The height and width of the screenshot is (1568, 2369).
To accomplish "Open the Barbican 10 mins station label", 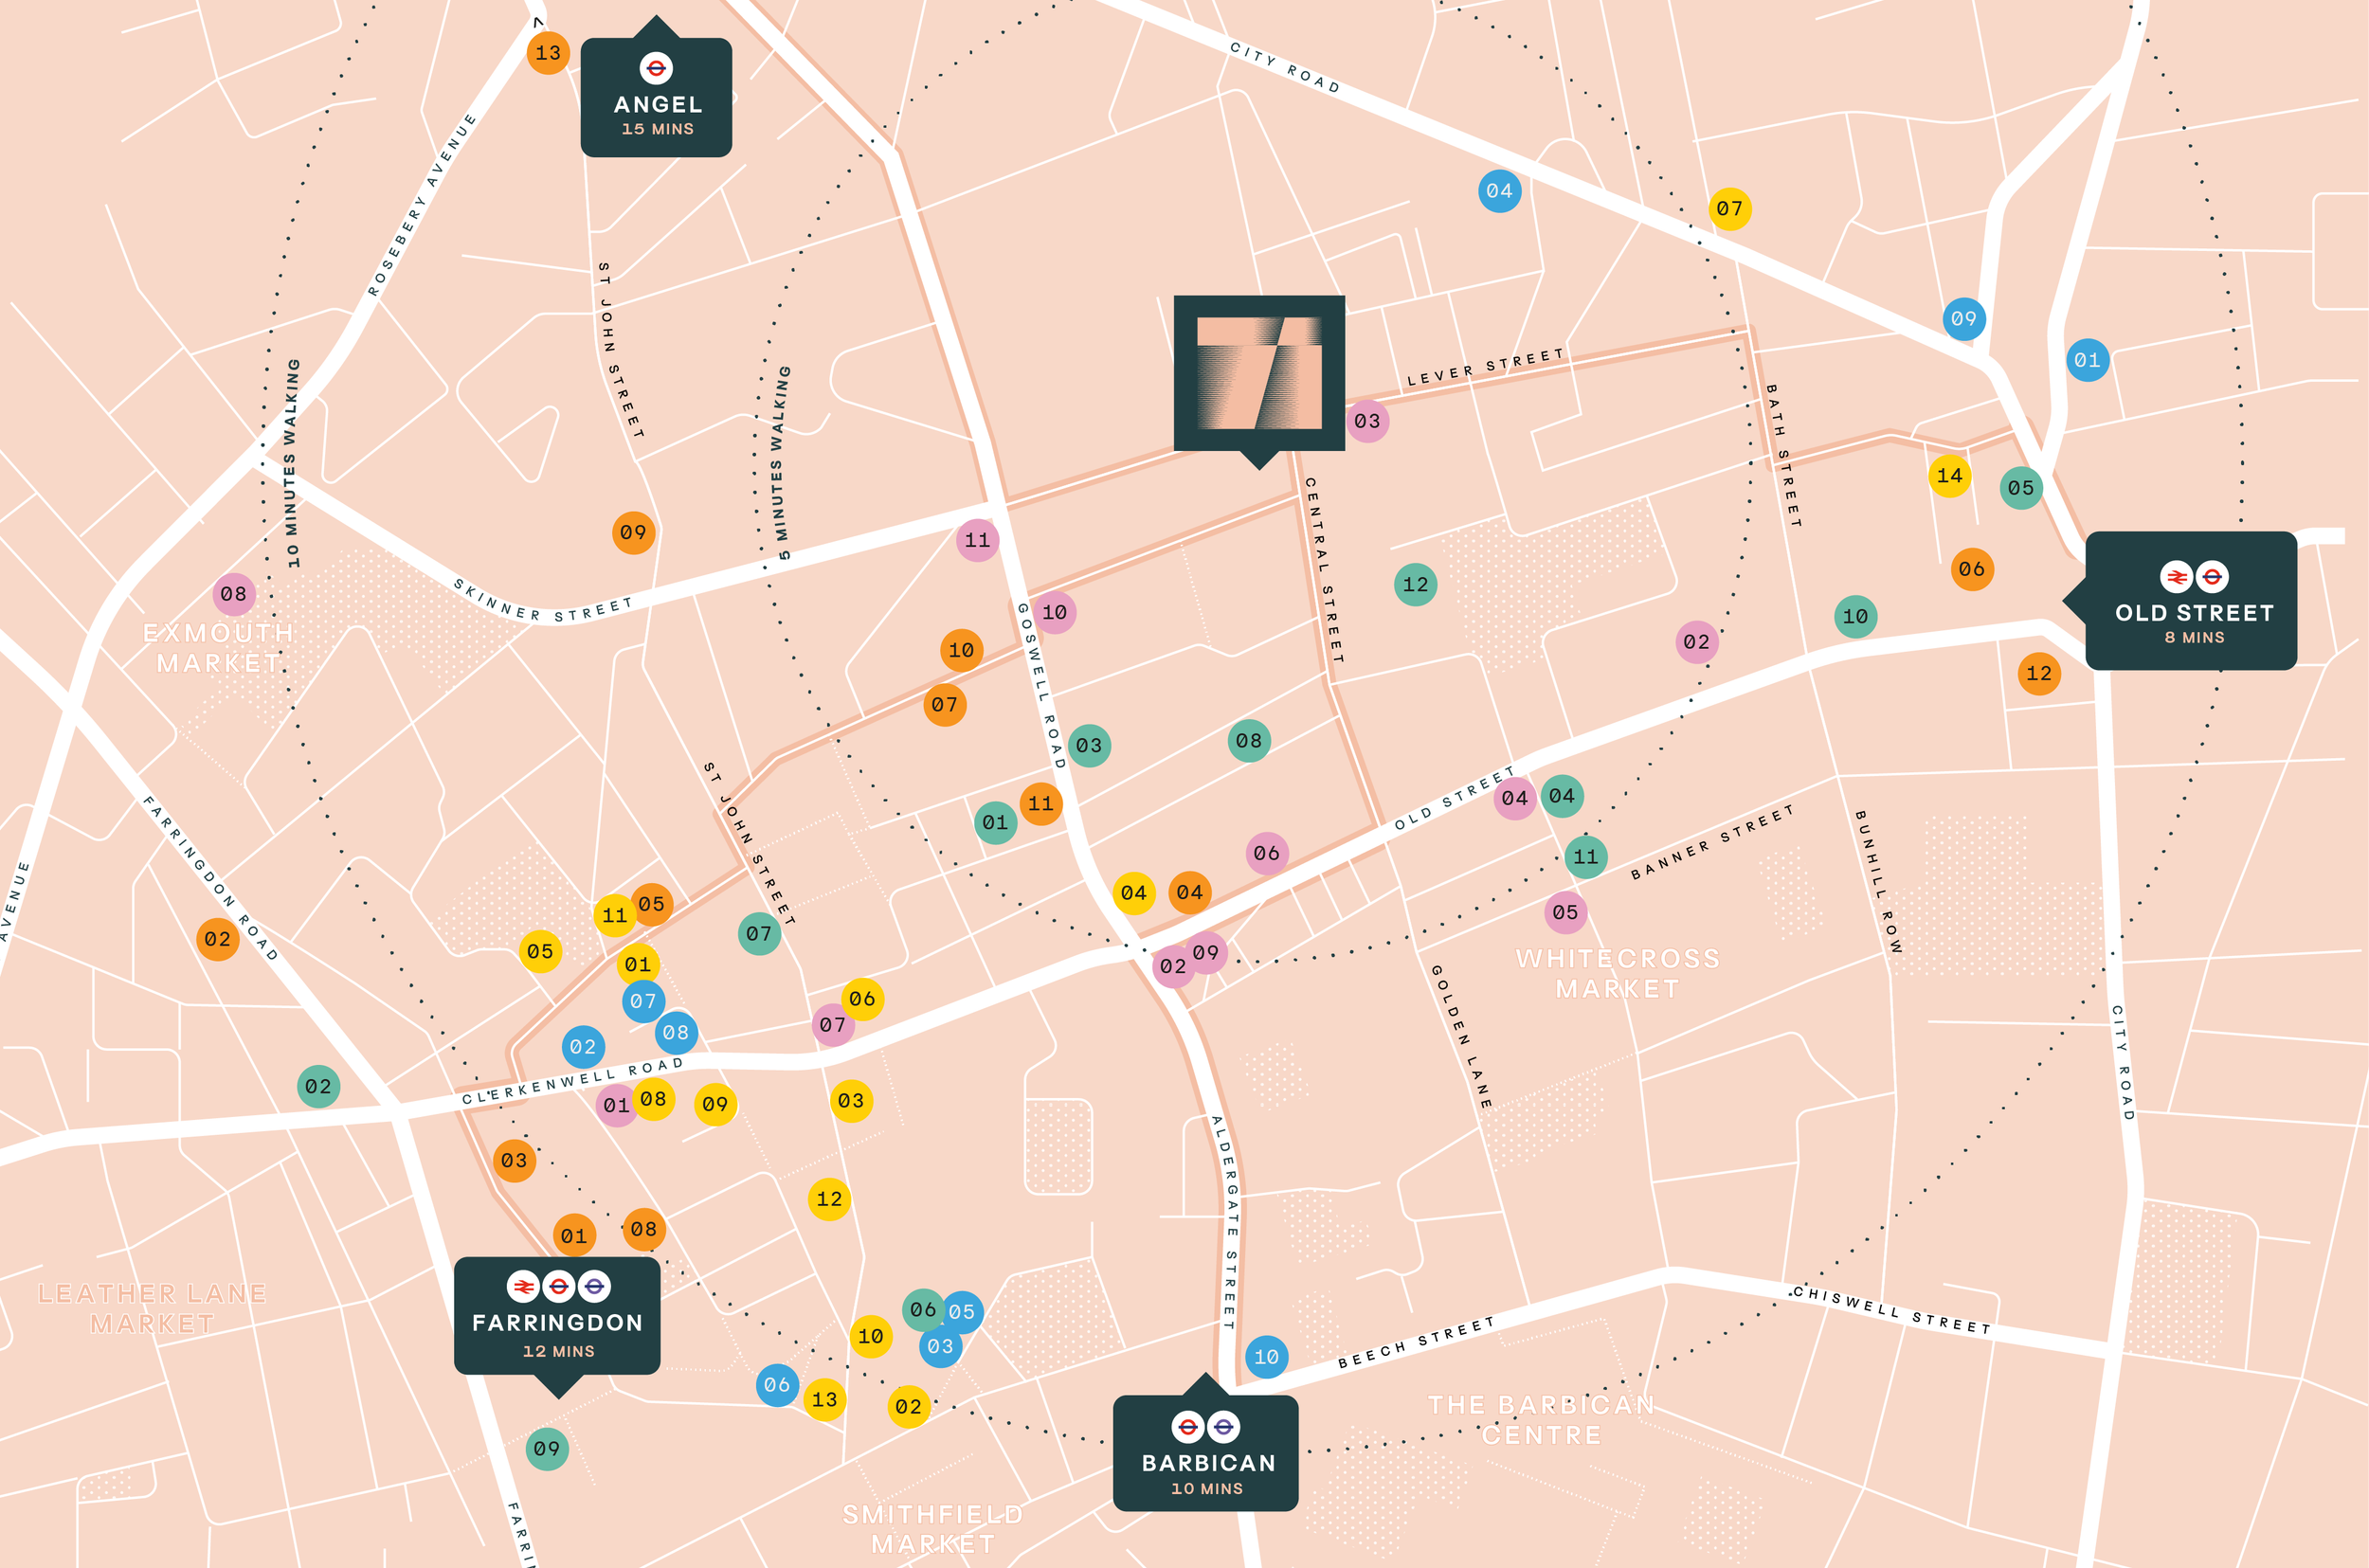I will [x=1205, y=1452].
